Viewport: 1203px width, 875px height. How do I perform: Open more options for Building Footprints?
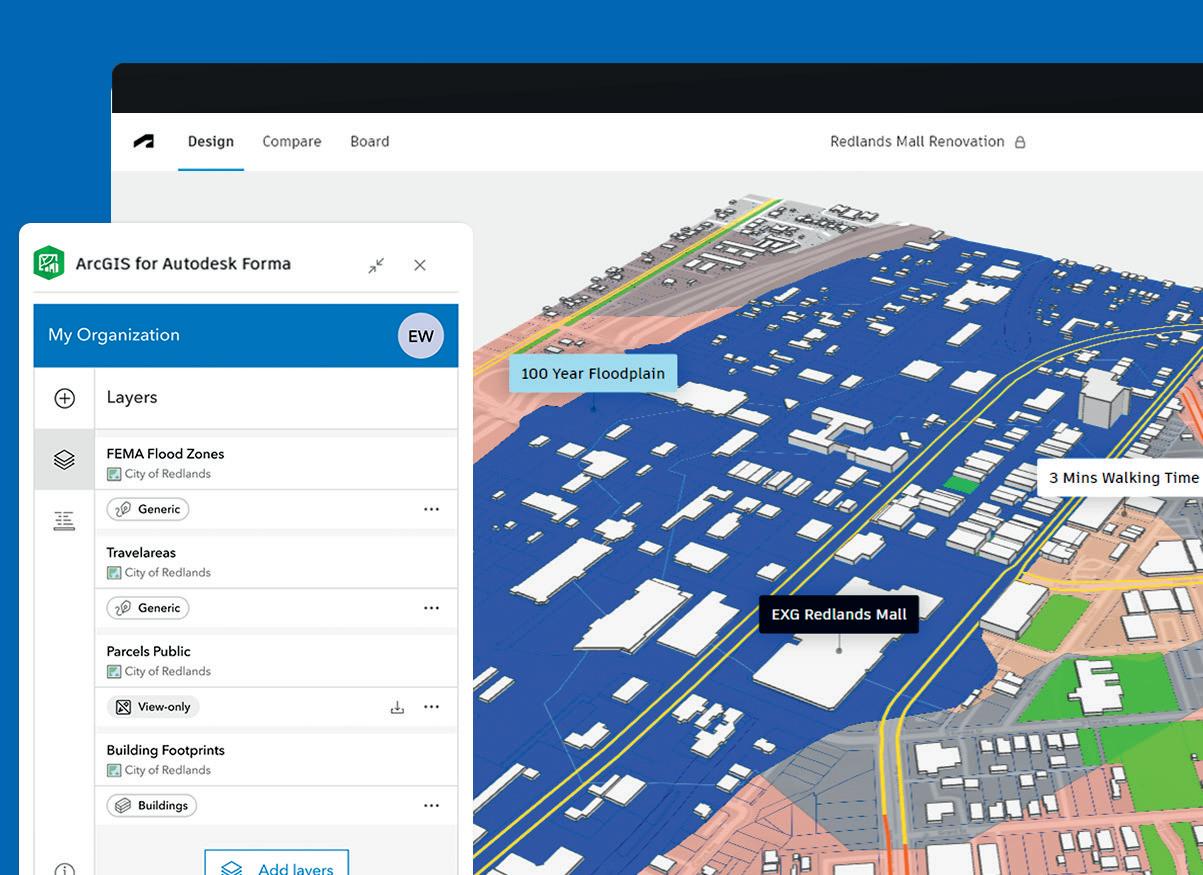tap(431, 805)
